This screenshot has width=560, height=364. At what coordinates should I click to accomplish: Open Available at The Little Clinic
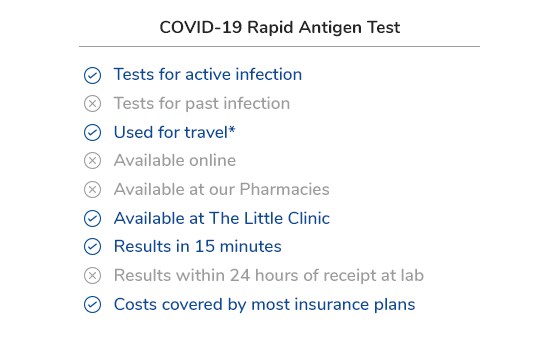point(222,218)
